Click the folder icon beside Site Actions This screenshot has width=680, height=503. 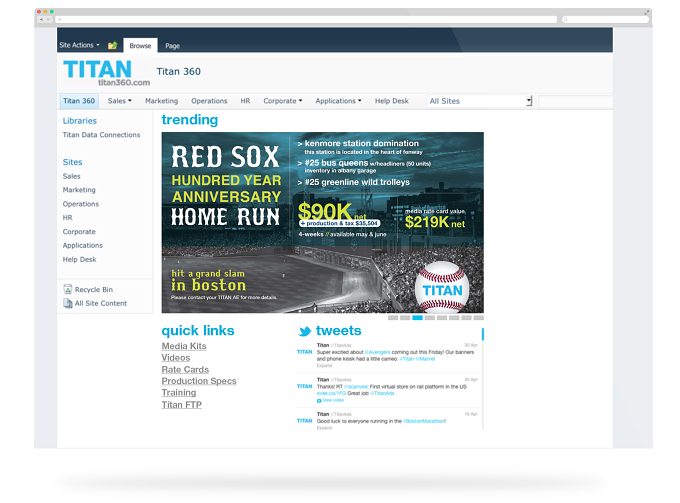pos(112,45)
